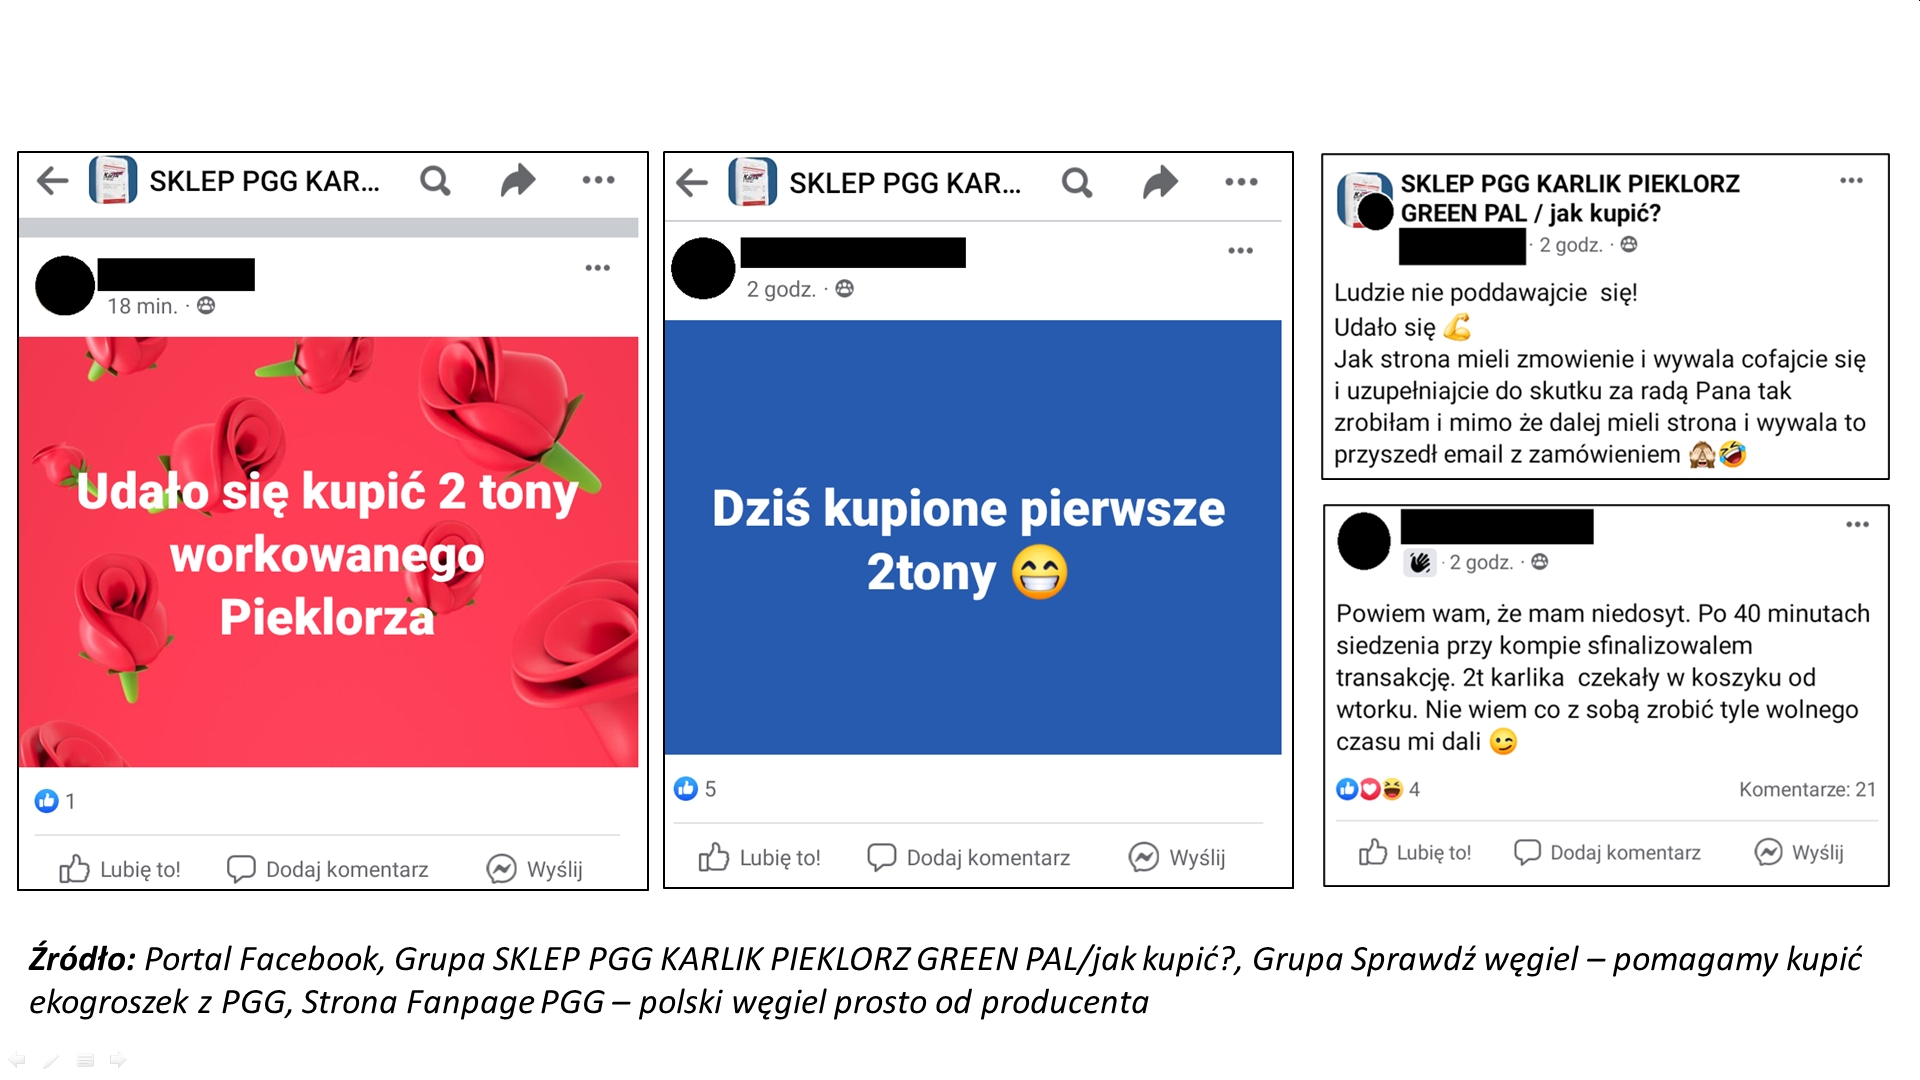Image resolution: width=1920 pixels, height=1080 pixels.
Task: Open search in the first SKLEP PGG header
Action: (435, 181)
